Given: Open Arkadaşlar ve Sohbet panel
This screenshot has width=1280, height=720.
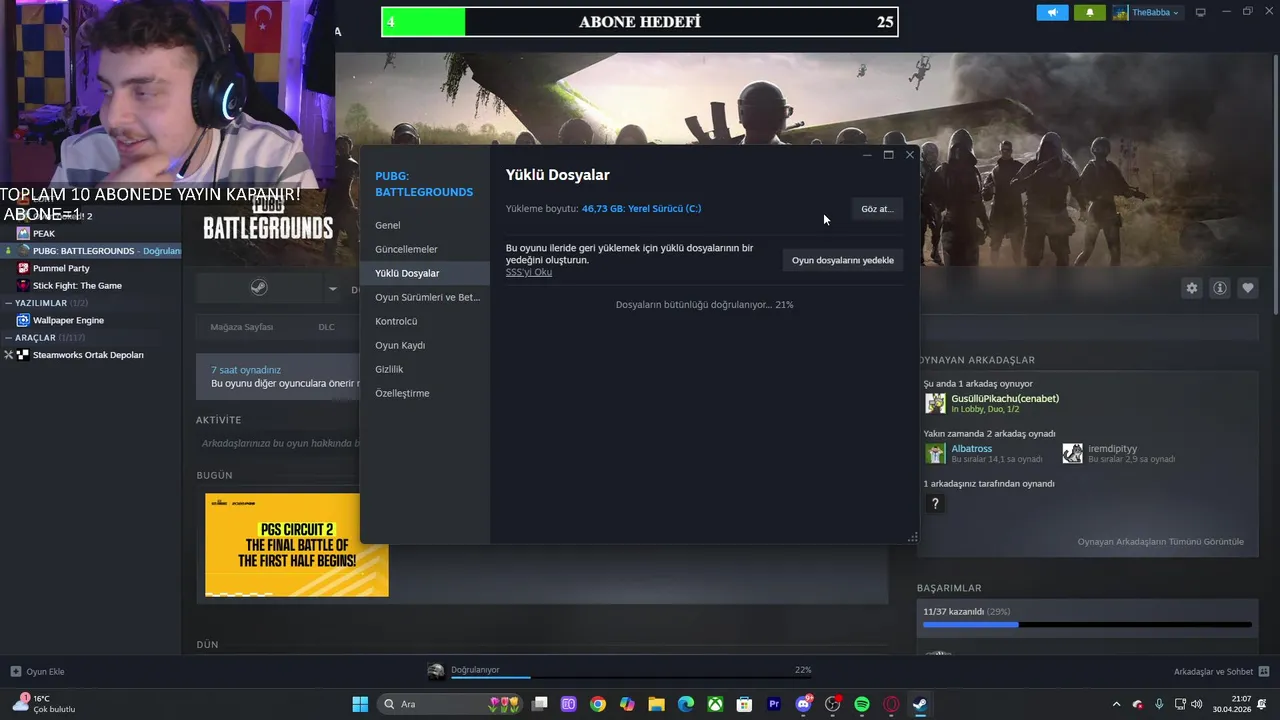Looking at the screenshot, I should [x=1222, y=671].
